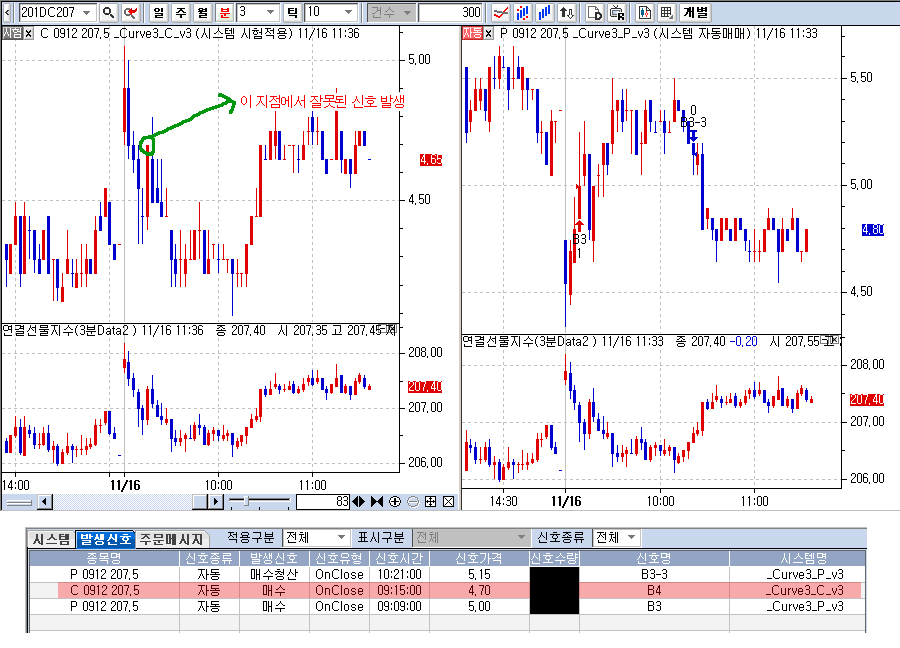This screenshot has width=900, height=648.
Task: Click the expand chart width arrows icon
Action: point(360,501)
